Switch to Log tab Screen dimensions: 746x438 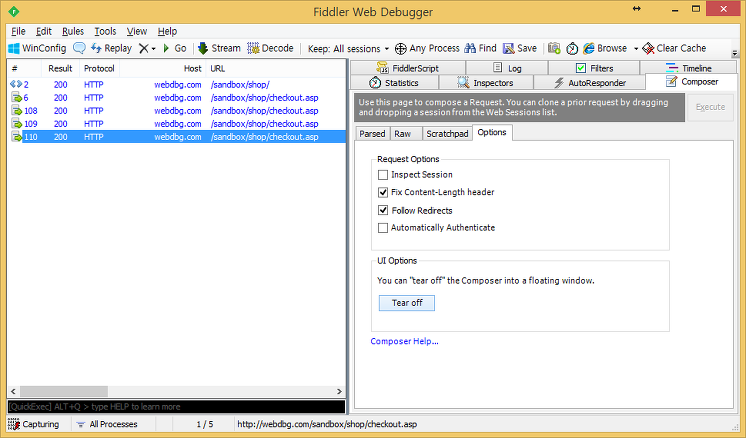pyautogui.click(x=507, y=68)
